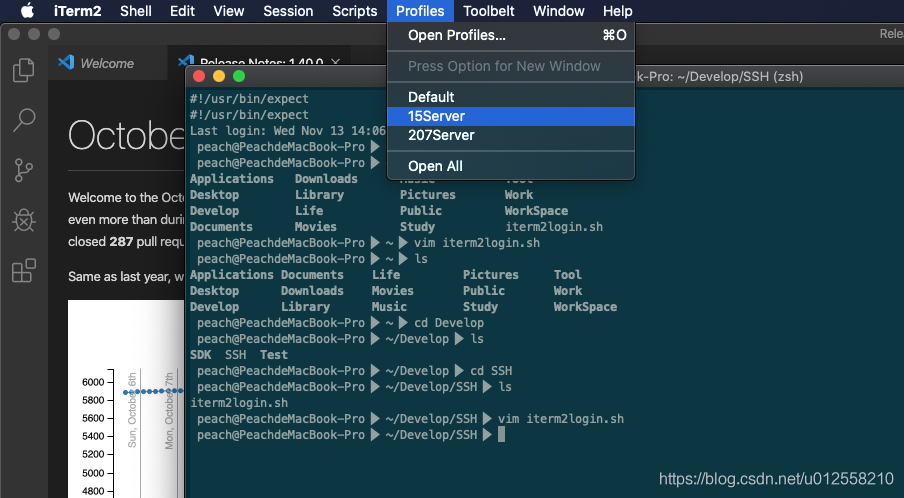The image size is (904, 498).
Task: Open VS Code Explorer files icon
Action: (24, 70)
